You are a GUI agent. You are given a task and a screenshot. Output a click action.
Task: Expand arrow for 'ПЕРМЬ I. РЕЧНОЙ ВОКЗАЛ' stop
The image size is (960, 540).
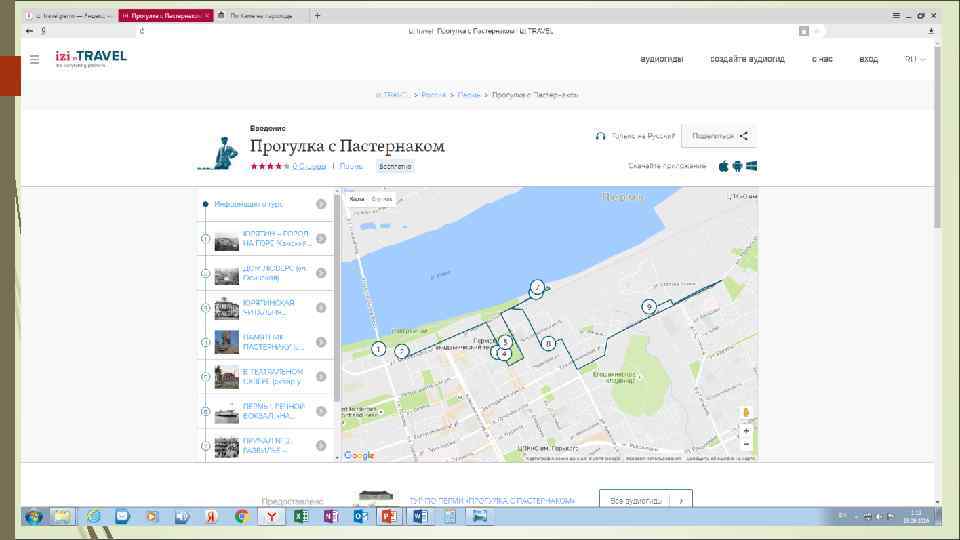(321, 411)
